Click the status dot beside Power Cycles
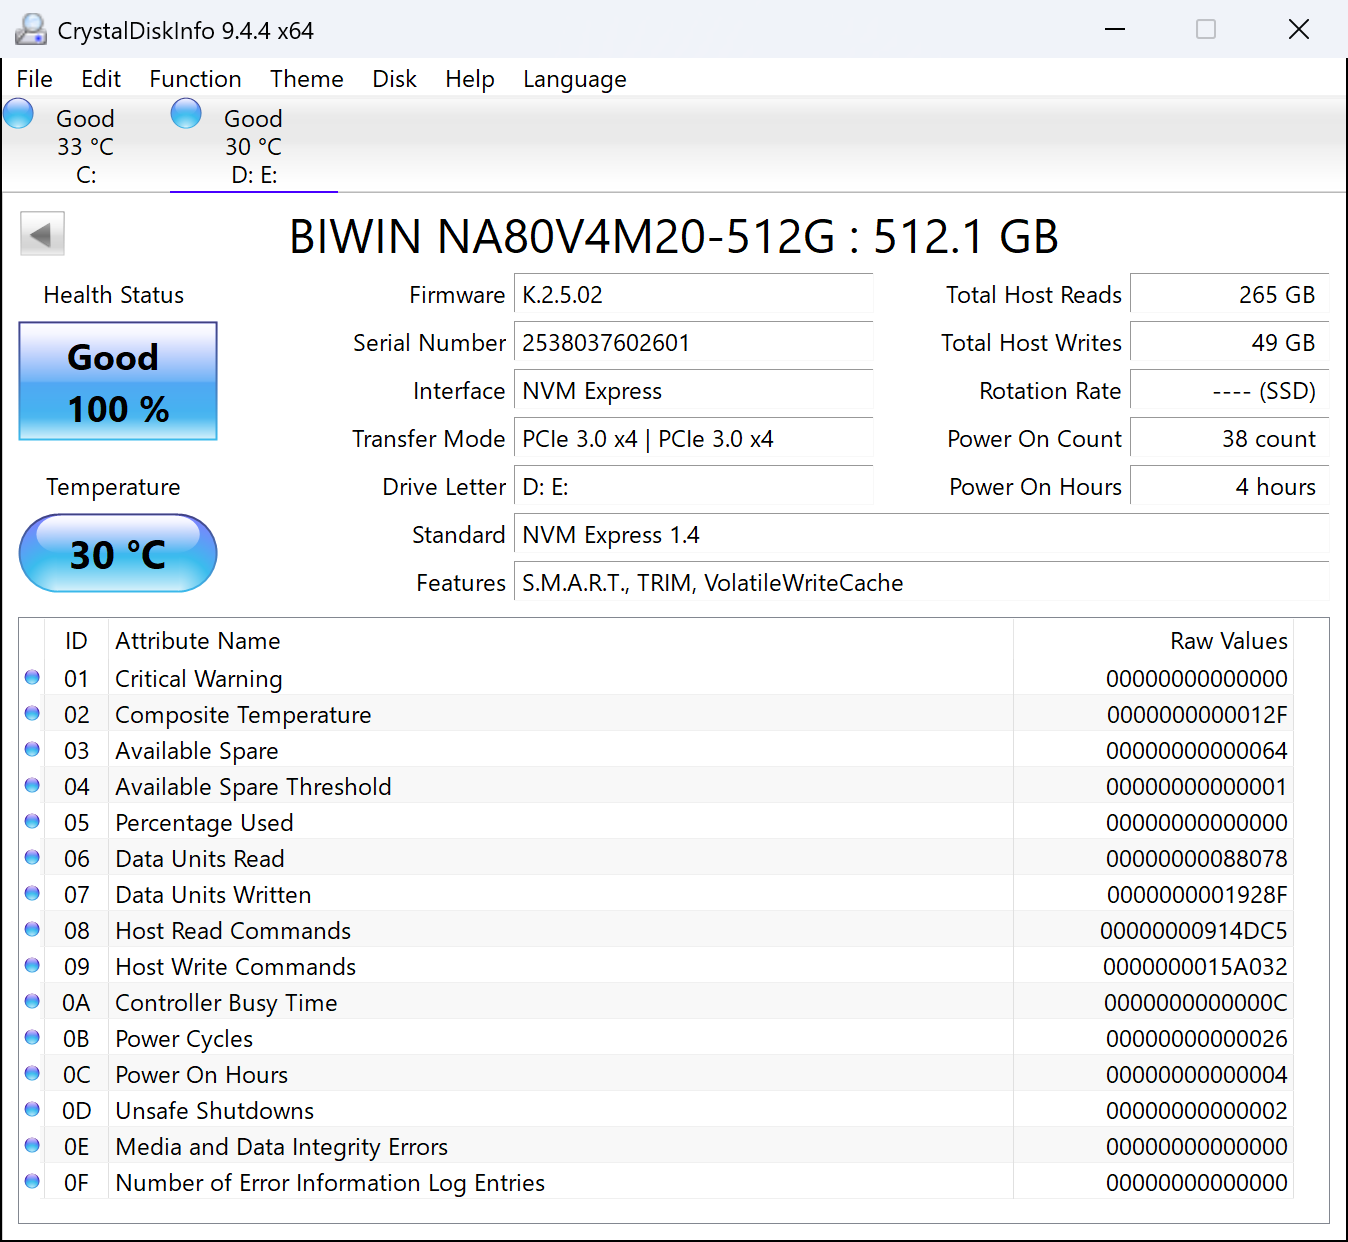Screen dimensions: 1348x1242 [x=32, y=1037]
